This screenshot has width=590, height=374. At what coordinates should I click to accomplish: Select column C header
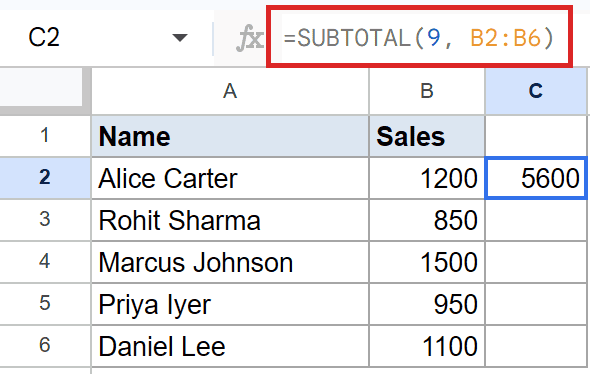click(536, 91)
